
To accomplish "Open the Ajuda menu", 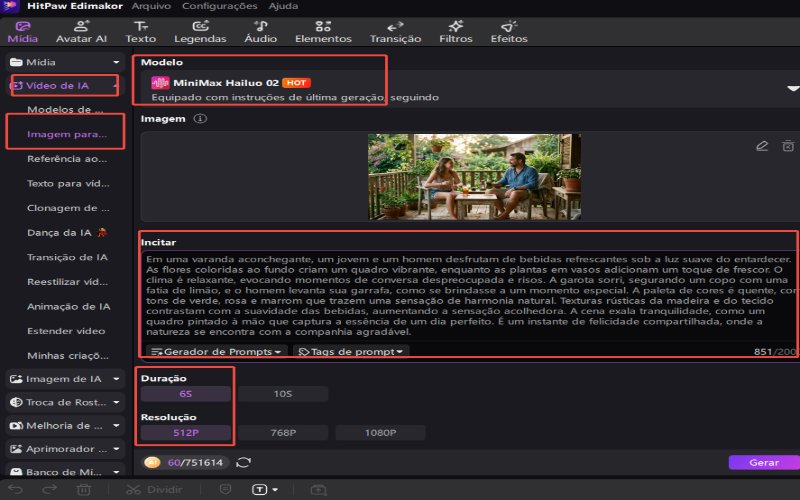I will pyautogui.click(x=283, y=6).
